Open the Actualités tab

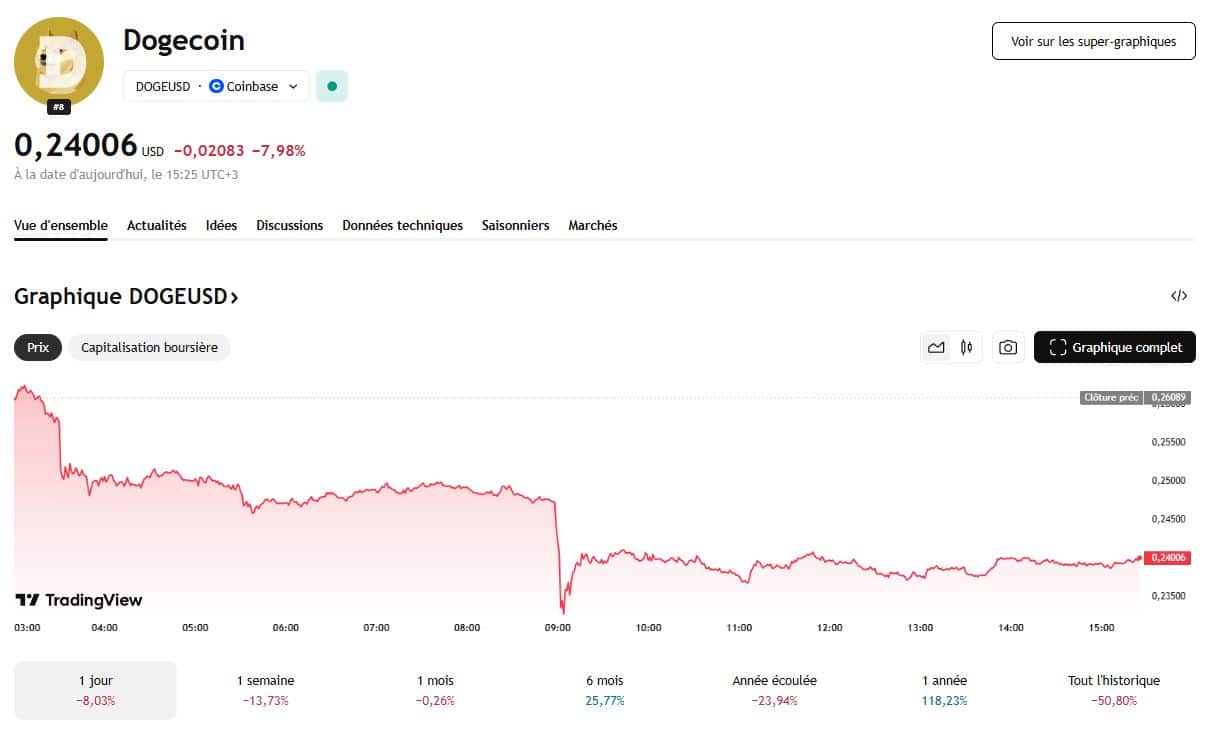pyautogui.click(x=157, y=225)
